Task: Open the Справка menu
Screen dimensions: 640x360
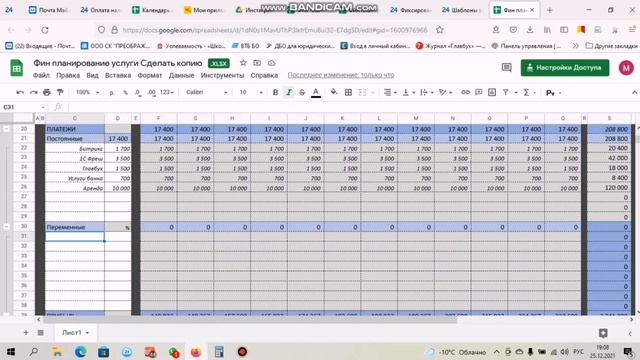Action: [x=264, y=76]
